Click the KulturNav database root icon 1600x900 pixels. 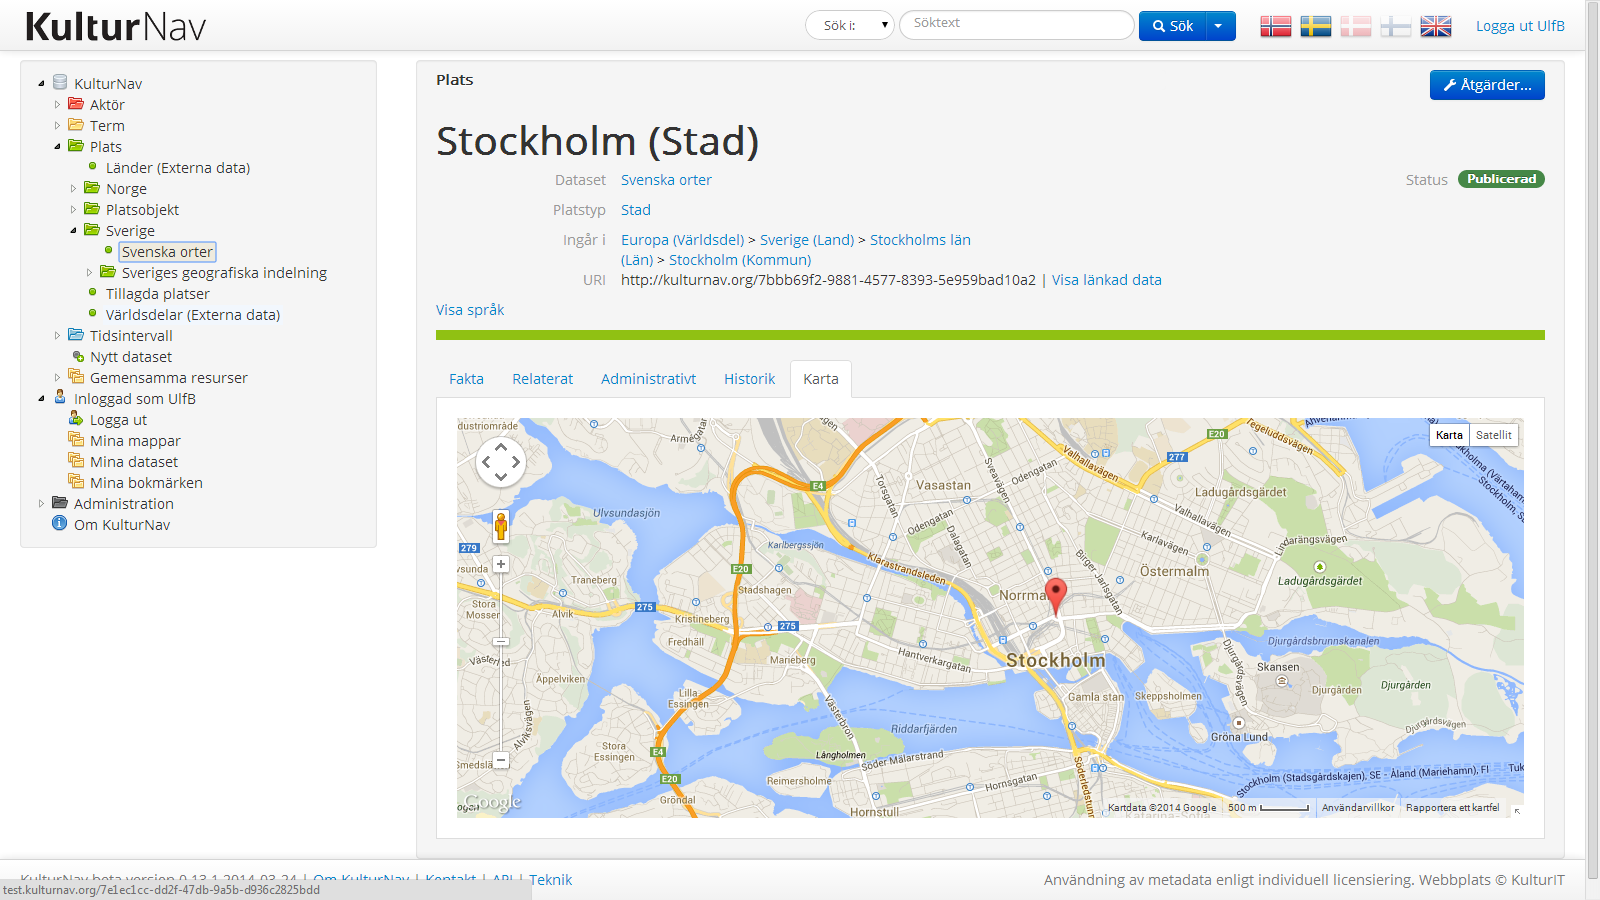[x=60, y=82]
